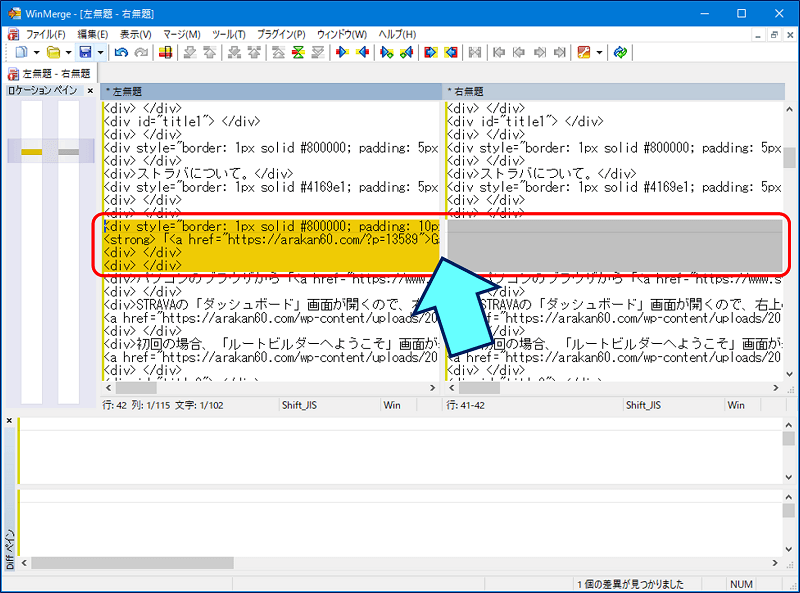800x593 pixels.
Task: Go to the last file icon
Action: [560, 52]
